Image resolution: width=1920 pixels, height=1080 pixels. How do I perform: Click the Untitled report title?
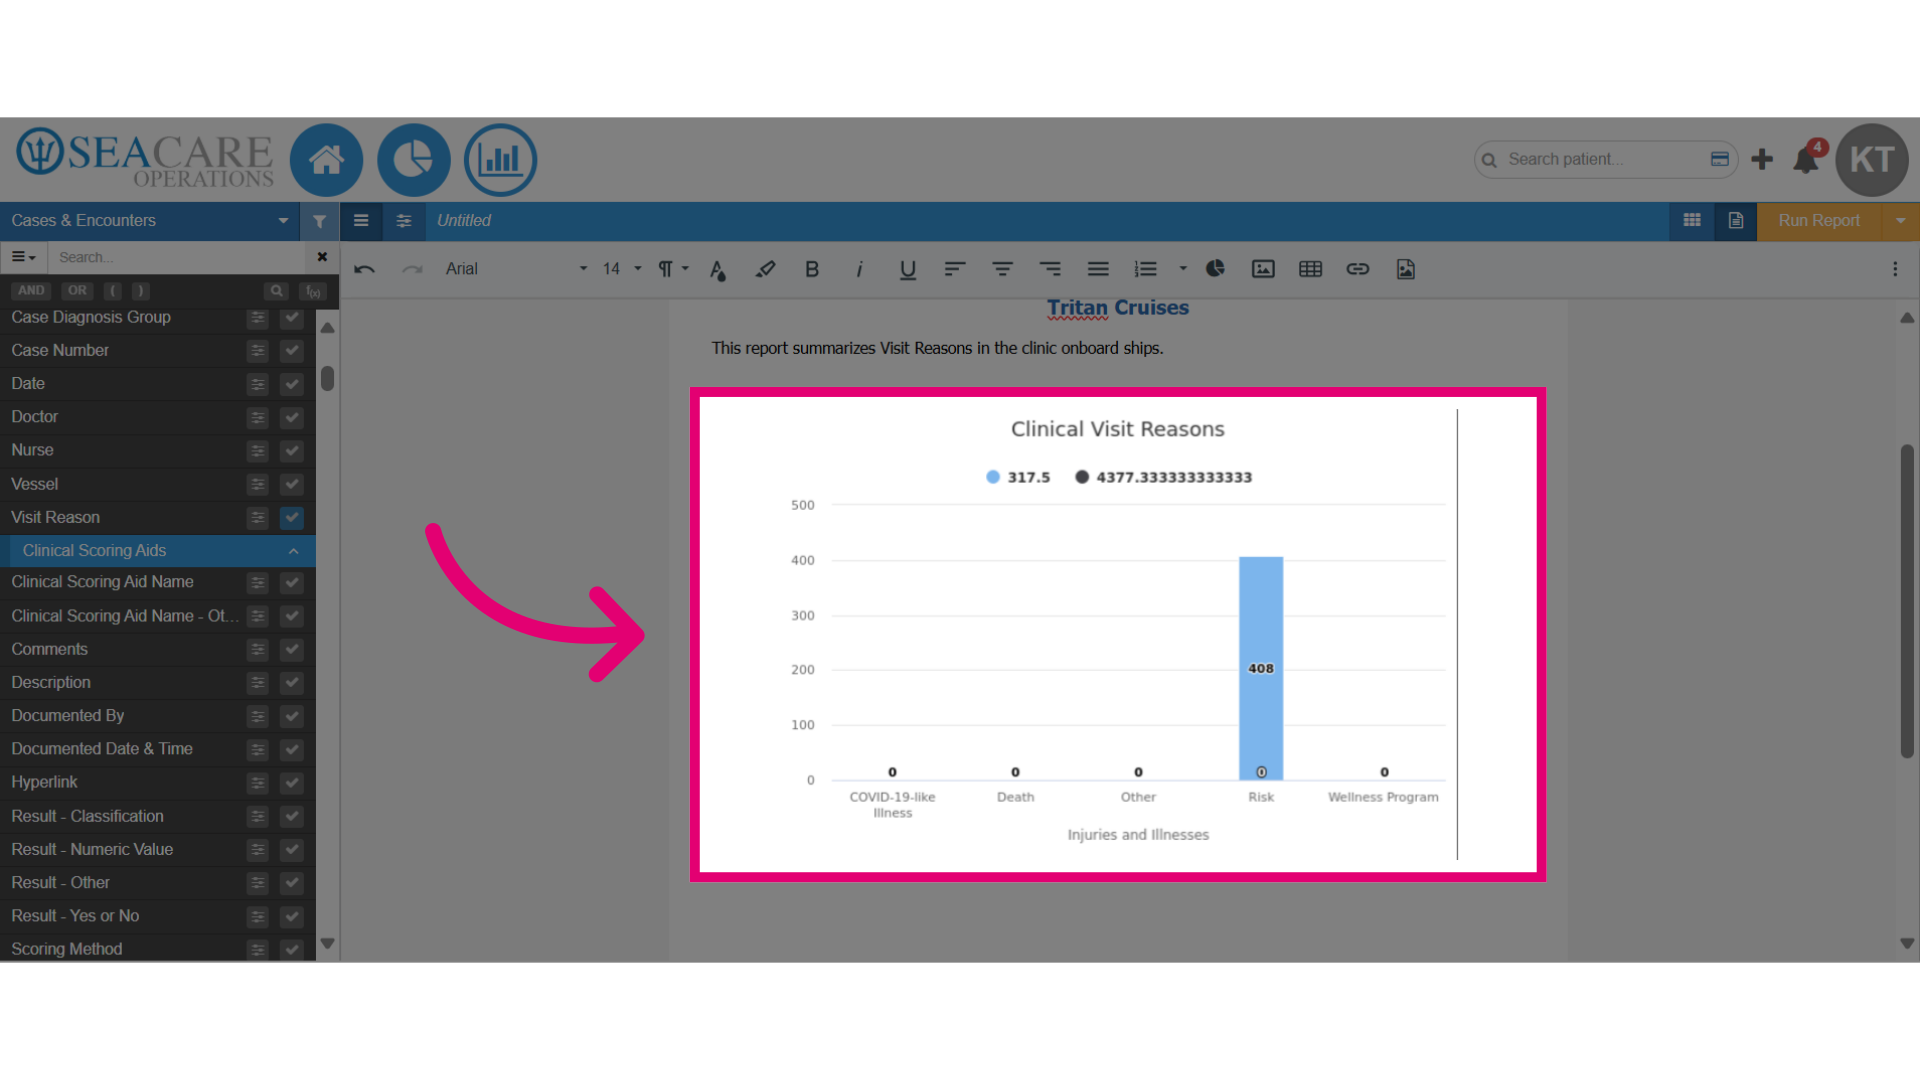tap(464, 221)
